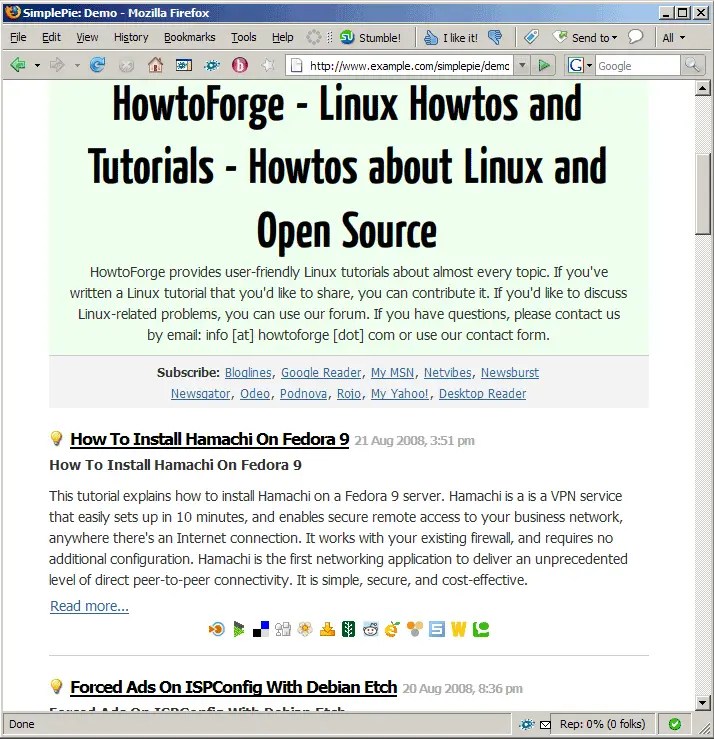This screenshot has width=714, height=739.
Task: Click the three-circles Simpy bookmark icon
Action: point(414,629)
